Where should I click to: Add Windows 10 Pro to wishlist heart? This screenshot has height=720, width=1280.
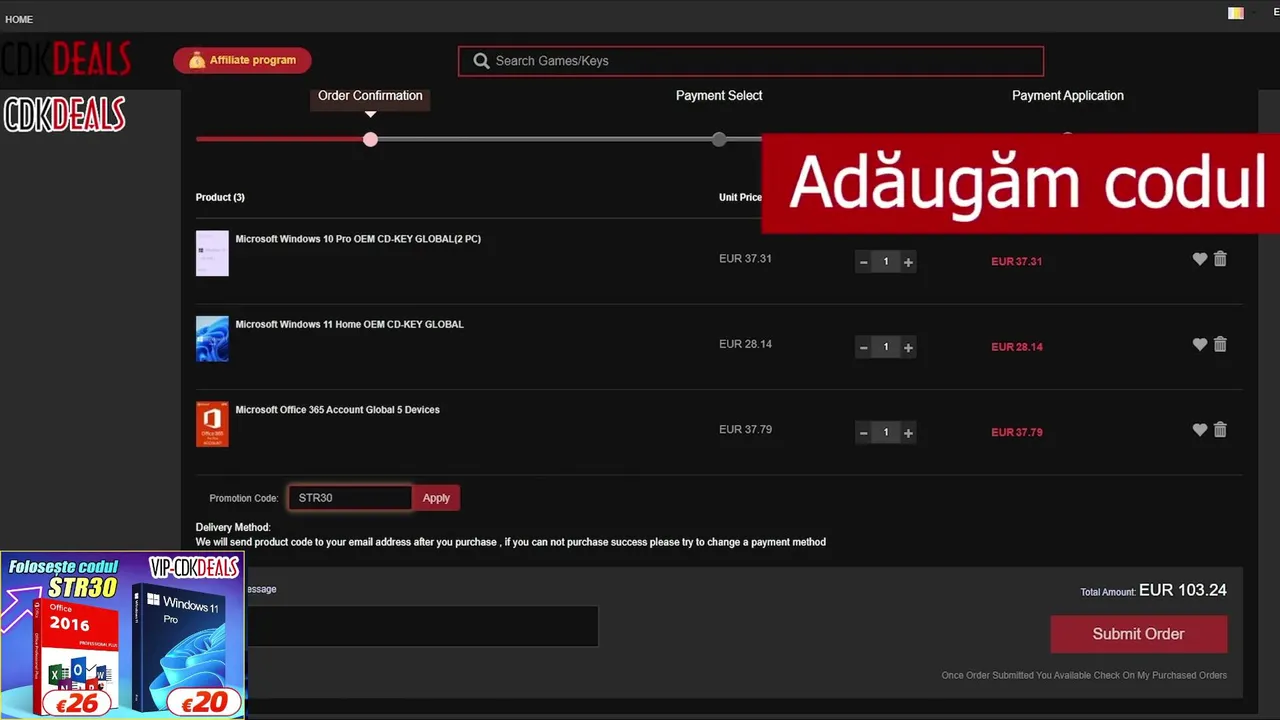[1200, 259]
